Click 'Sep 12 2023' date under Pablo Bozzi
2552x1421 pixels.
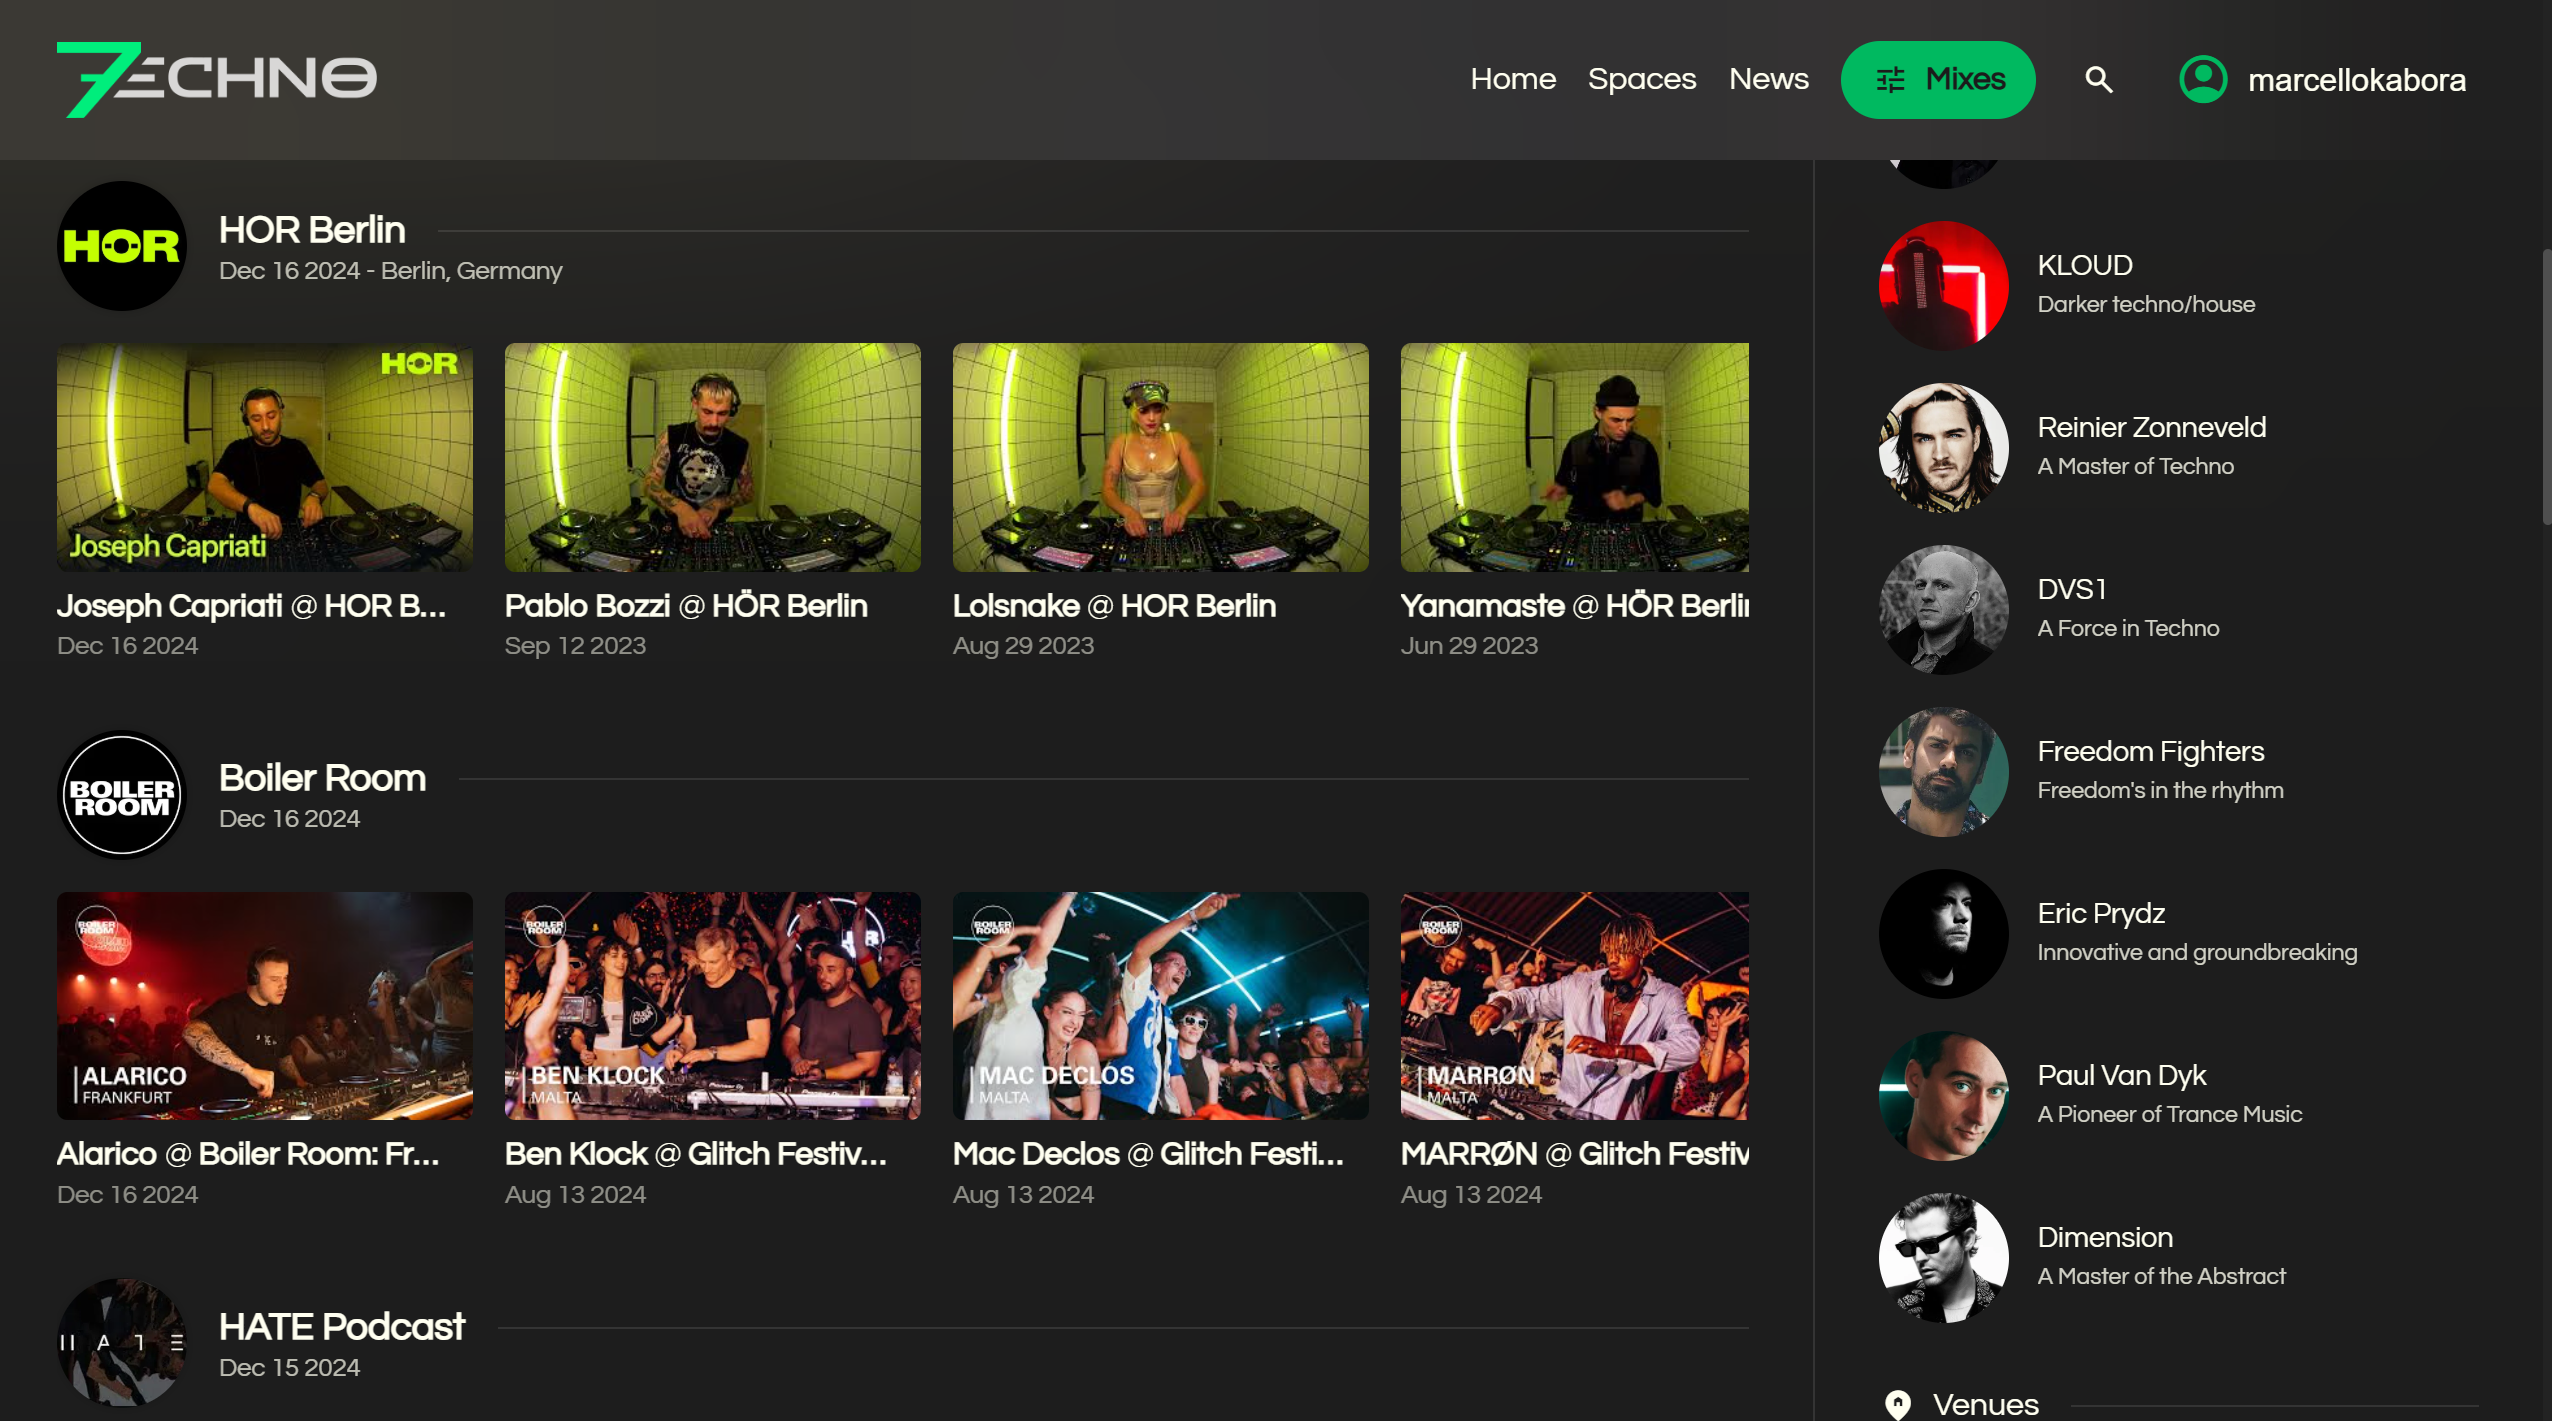(575, 646)
